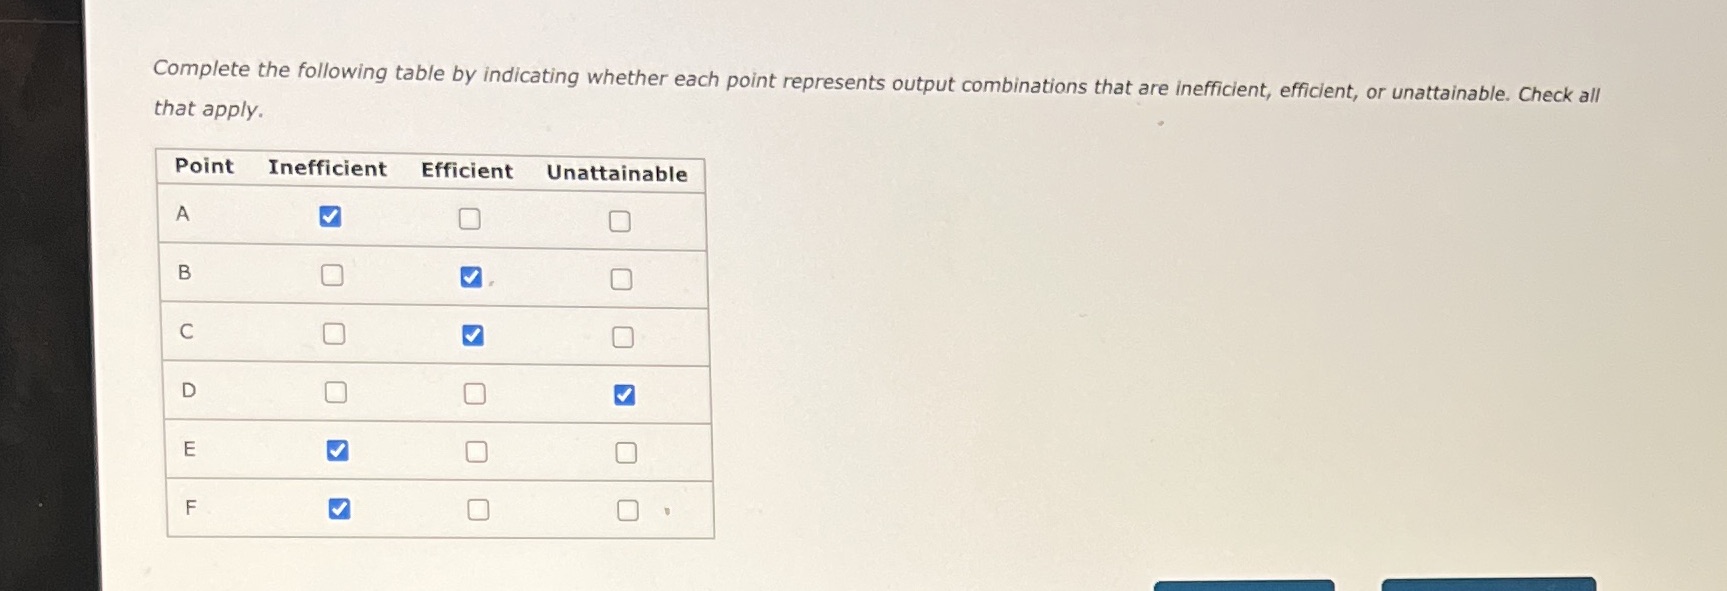
Task: Check the Unattainable checkbox for point E
Action: coord(626,454)
